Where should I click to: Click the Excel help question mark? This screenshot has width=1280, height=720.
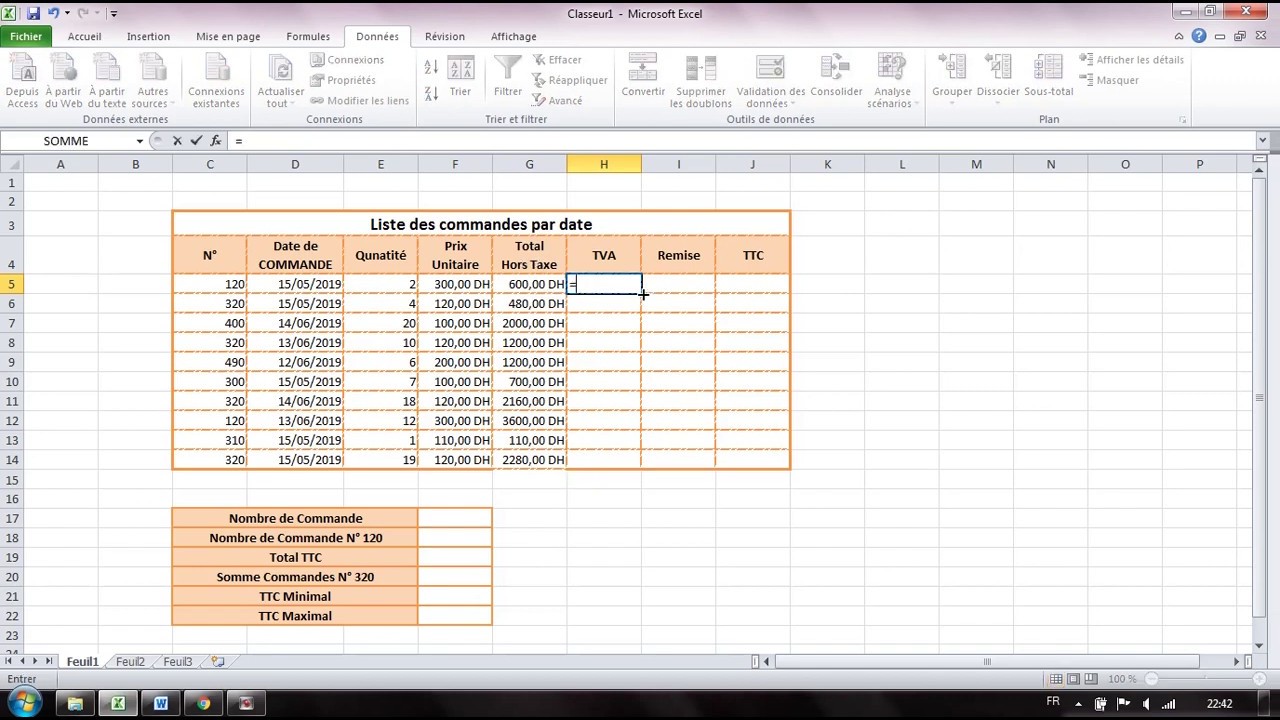(1198, 36)
